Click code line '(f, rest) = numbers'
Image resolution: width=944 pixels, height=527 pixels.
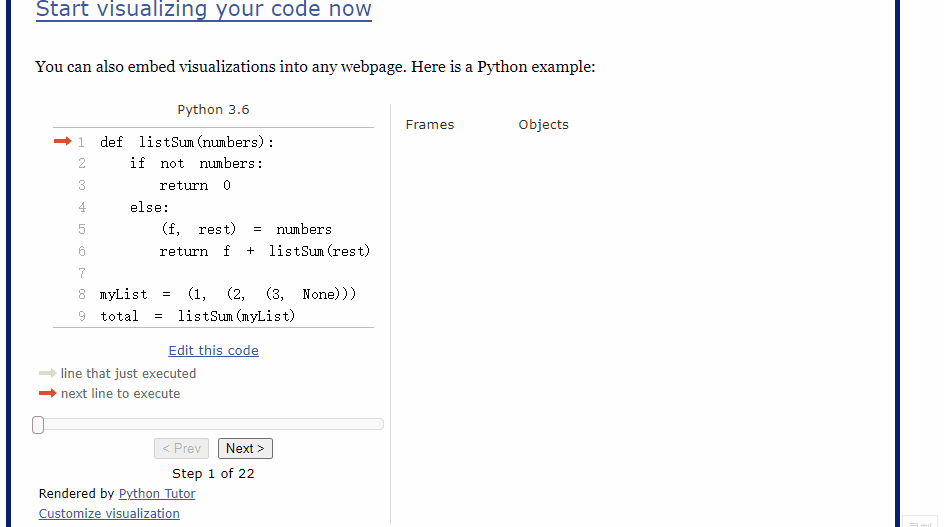(x=246, y=229)
